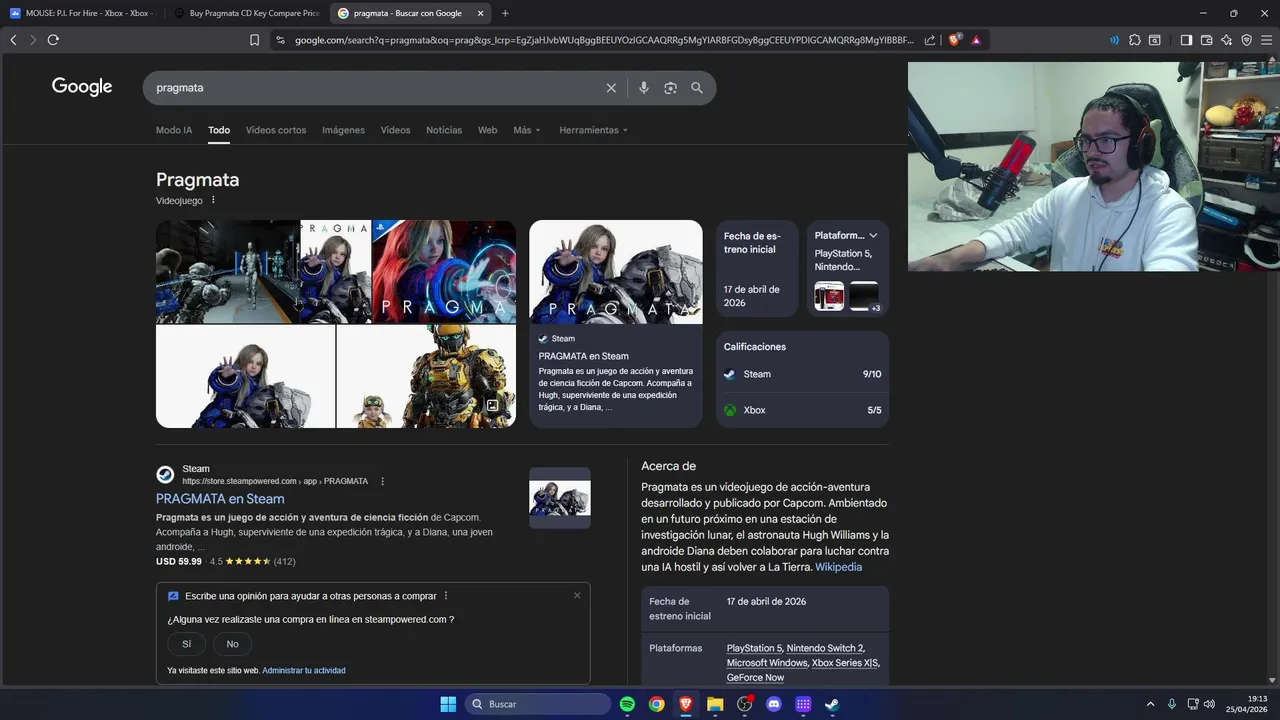This screenshot has height=720, width=1280.
Task: Open GeForce Now platform link
Action: tap(755, 677)
